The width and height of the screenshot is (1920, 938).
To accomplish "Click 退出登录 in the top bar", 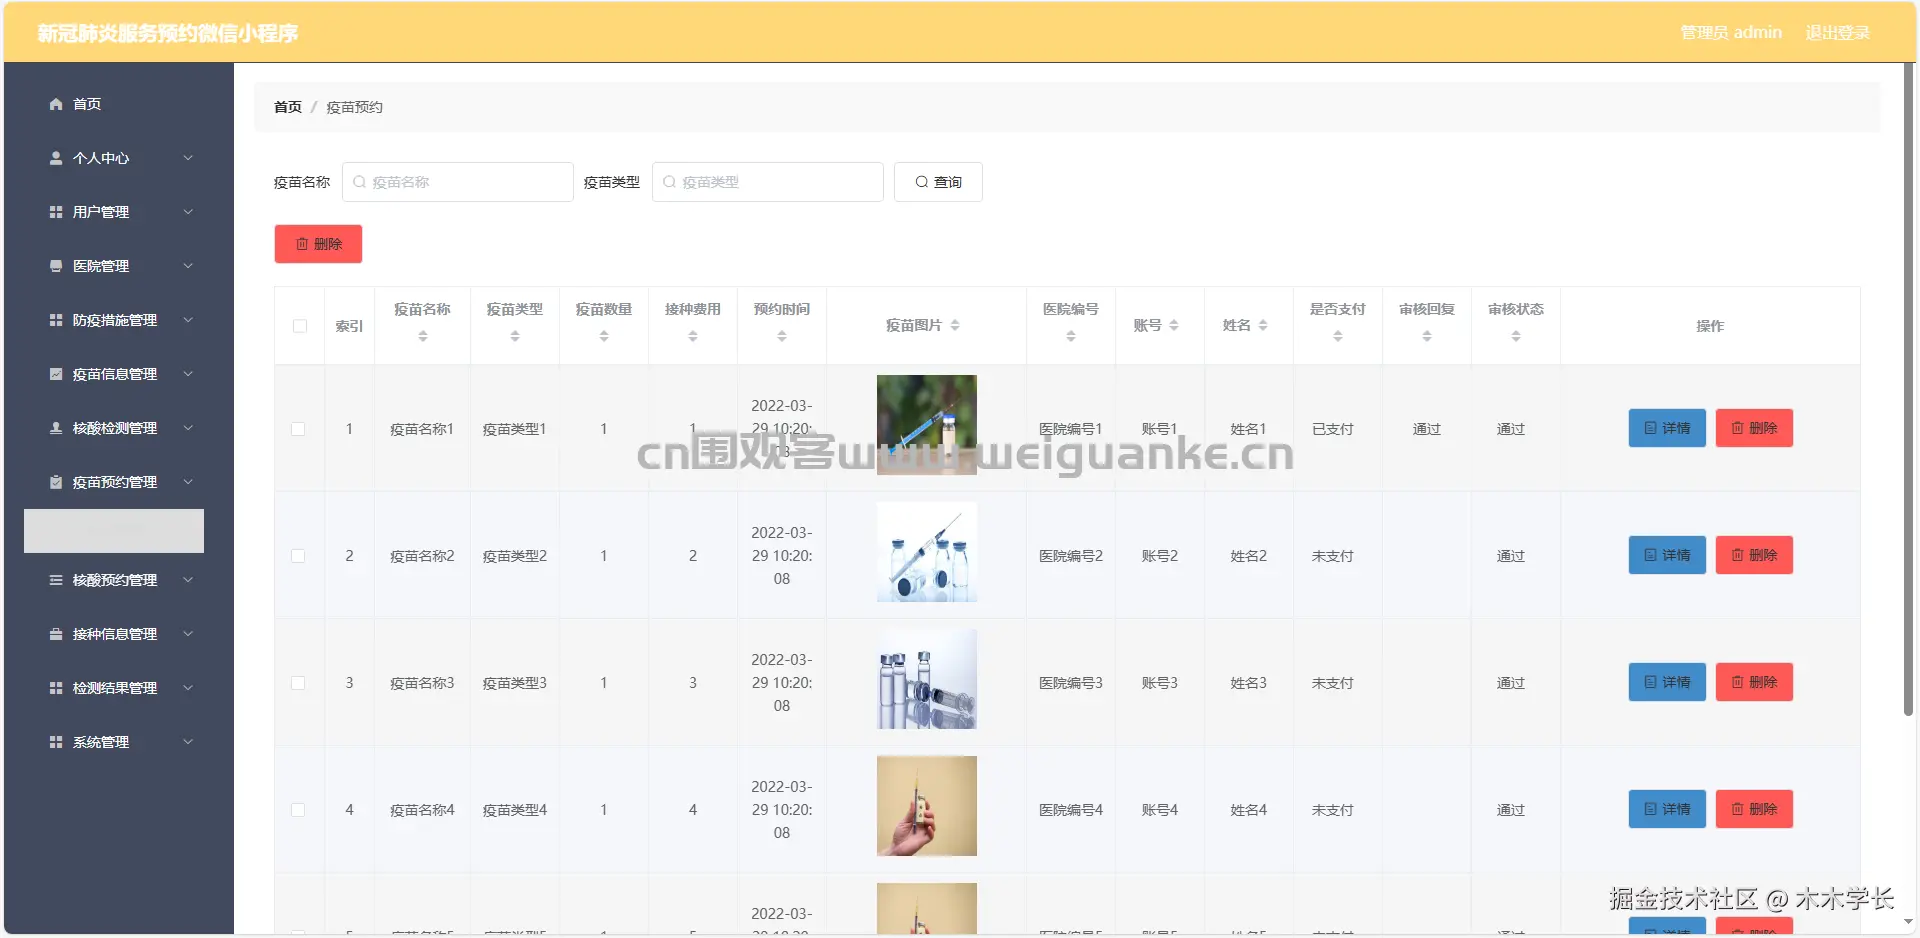I will coord(1837,33).
